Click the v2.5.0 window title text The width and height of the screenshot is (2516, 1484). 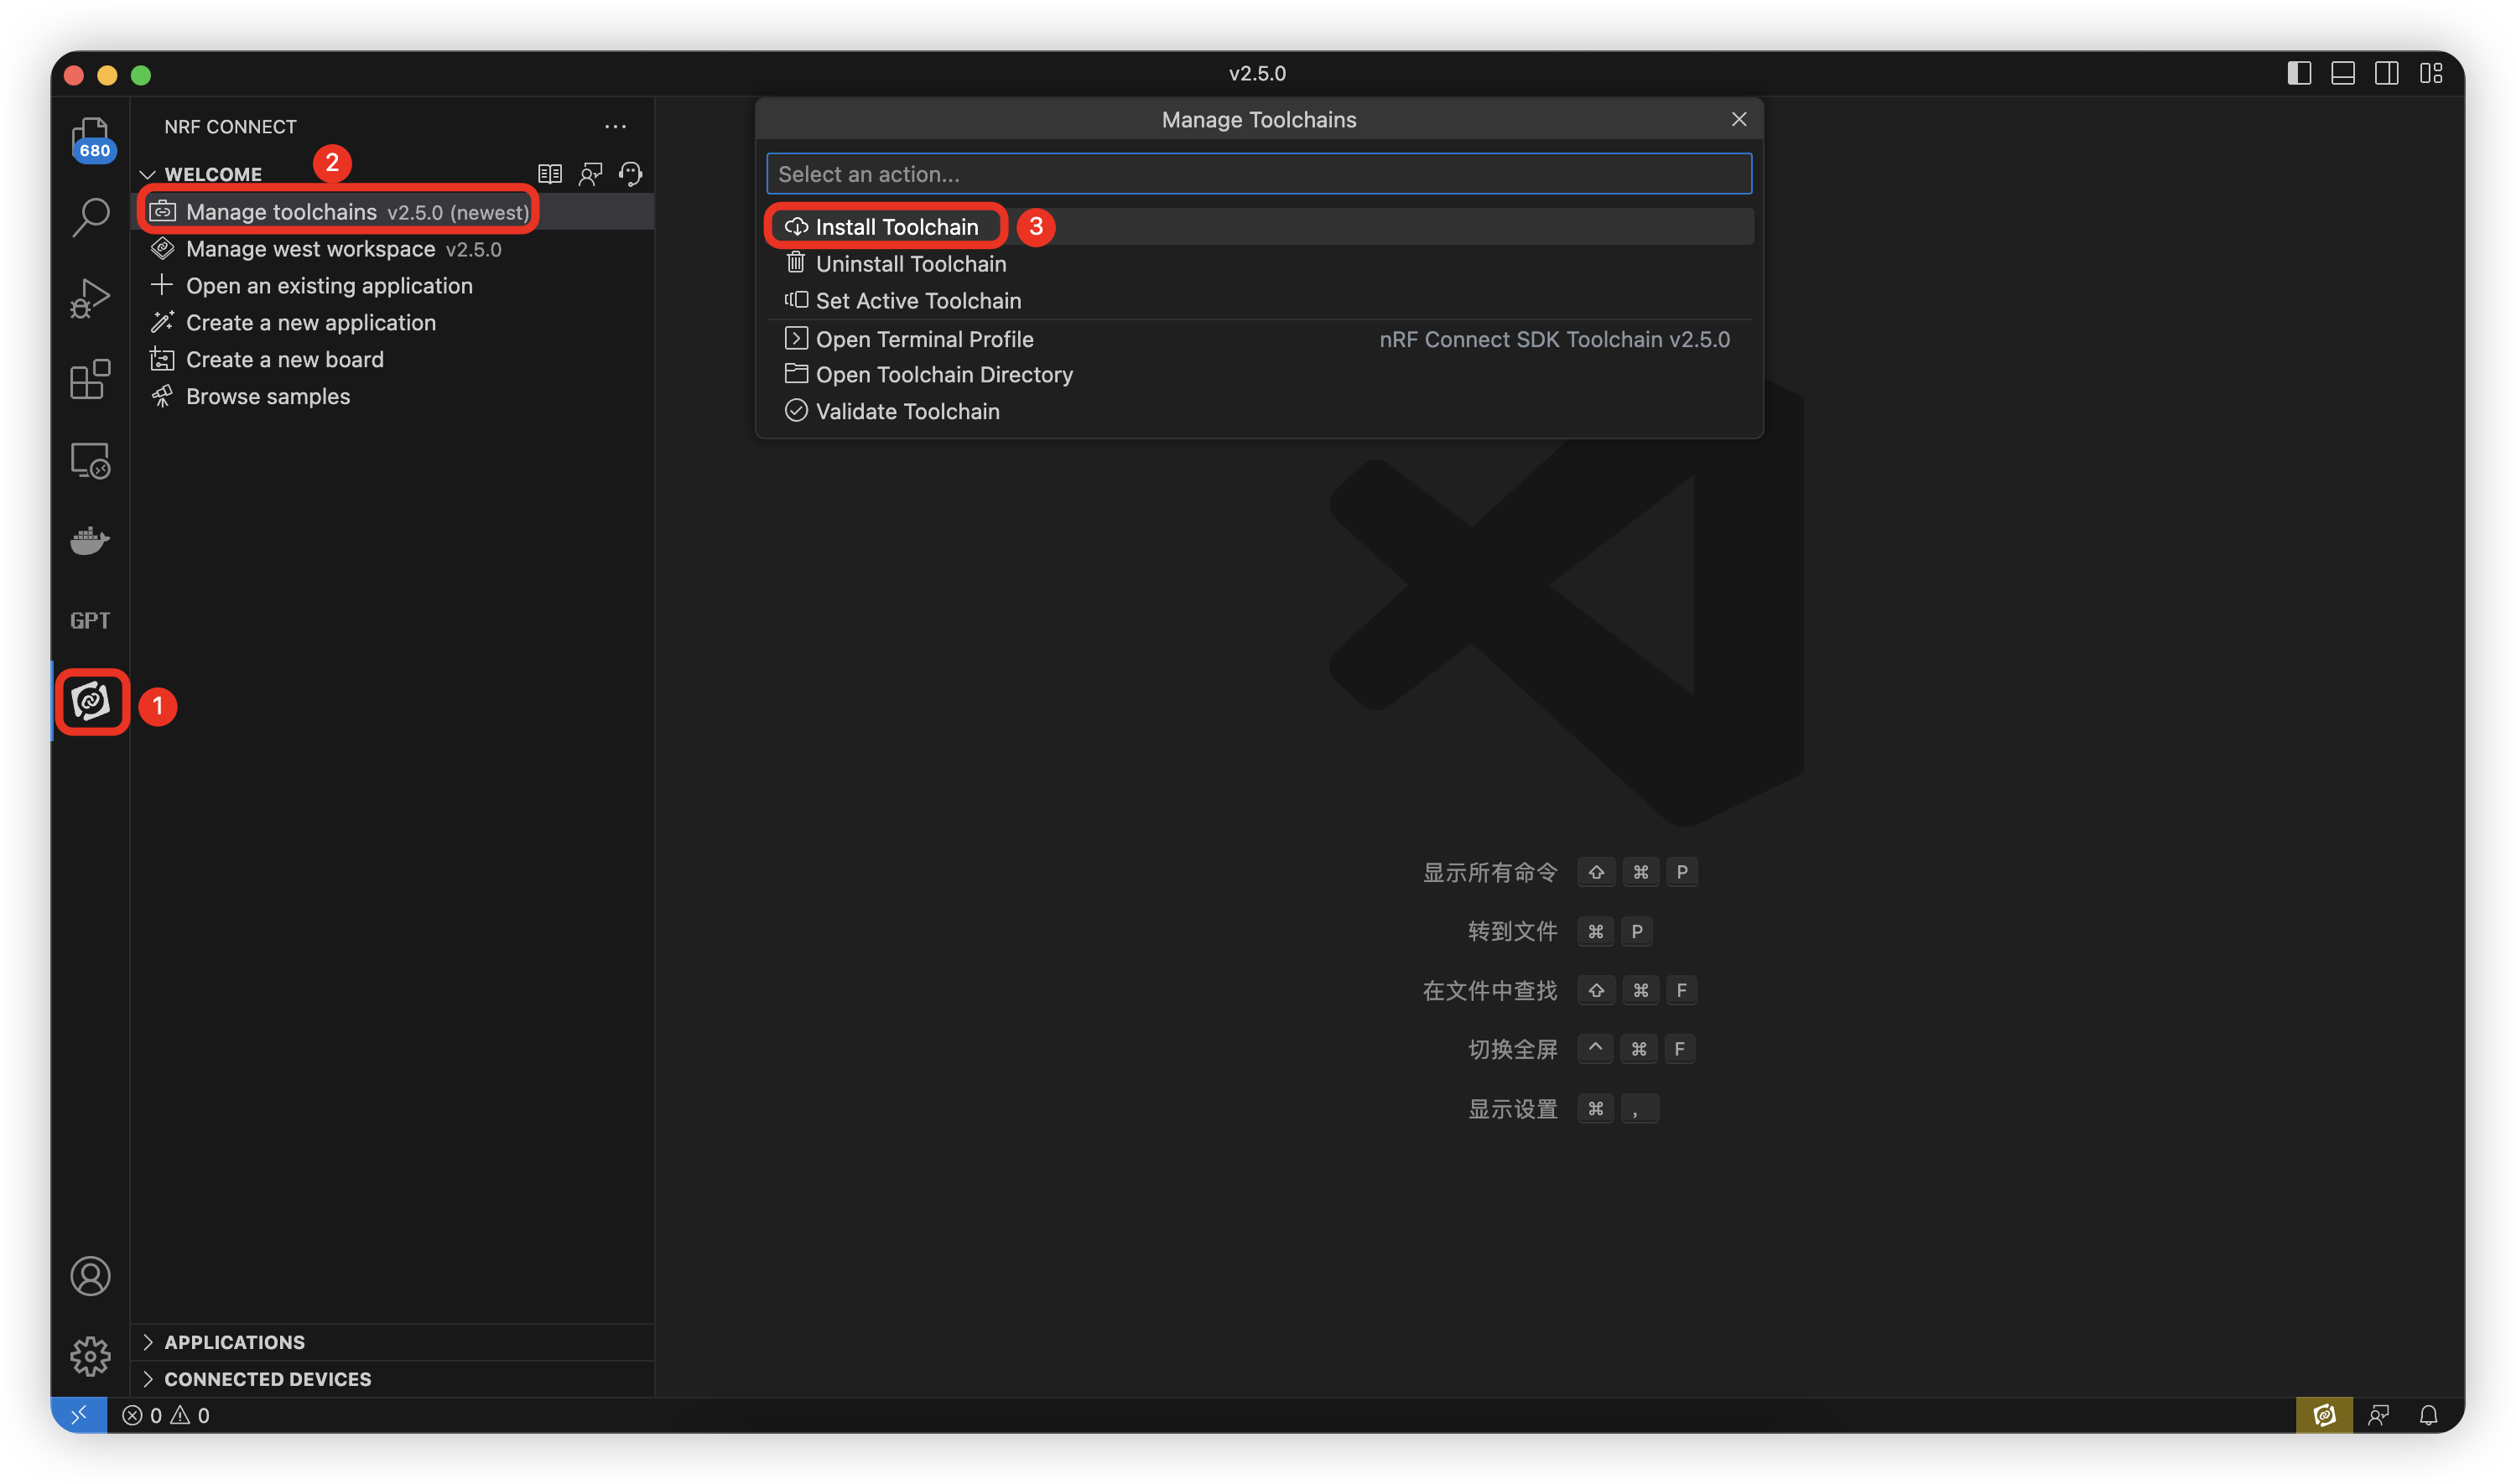(x=1257, y=73)
